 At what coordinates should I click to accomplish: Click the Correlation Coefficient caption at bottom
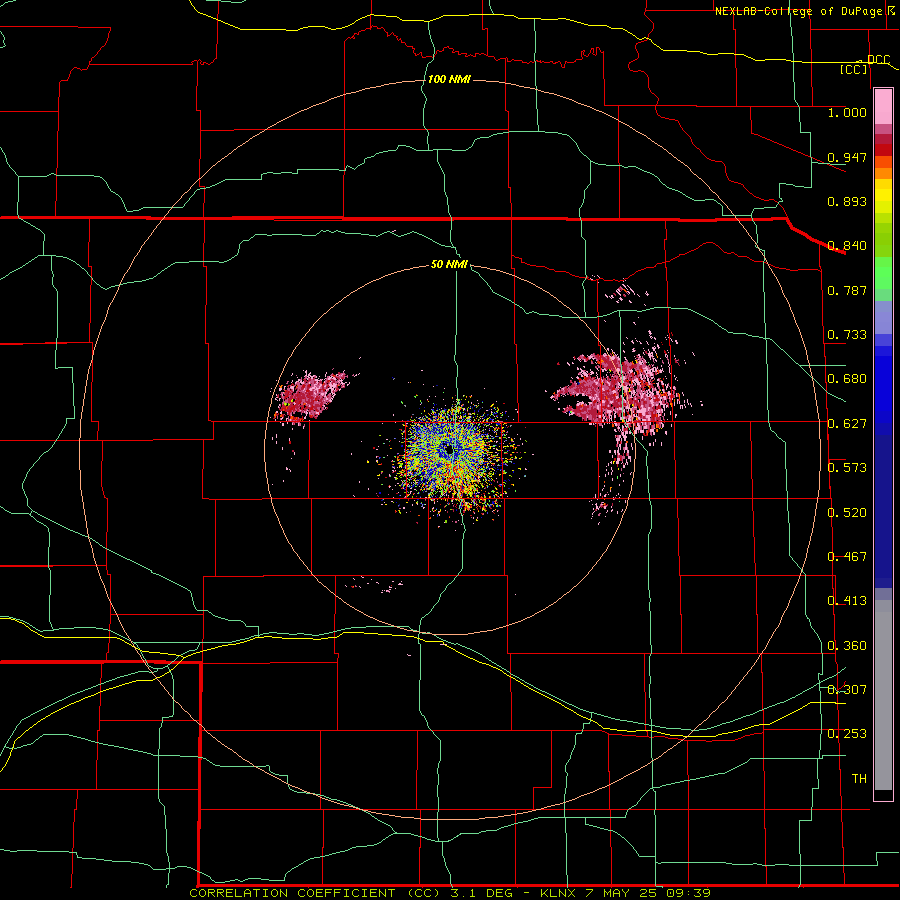(449, 893)
